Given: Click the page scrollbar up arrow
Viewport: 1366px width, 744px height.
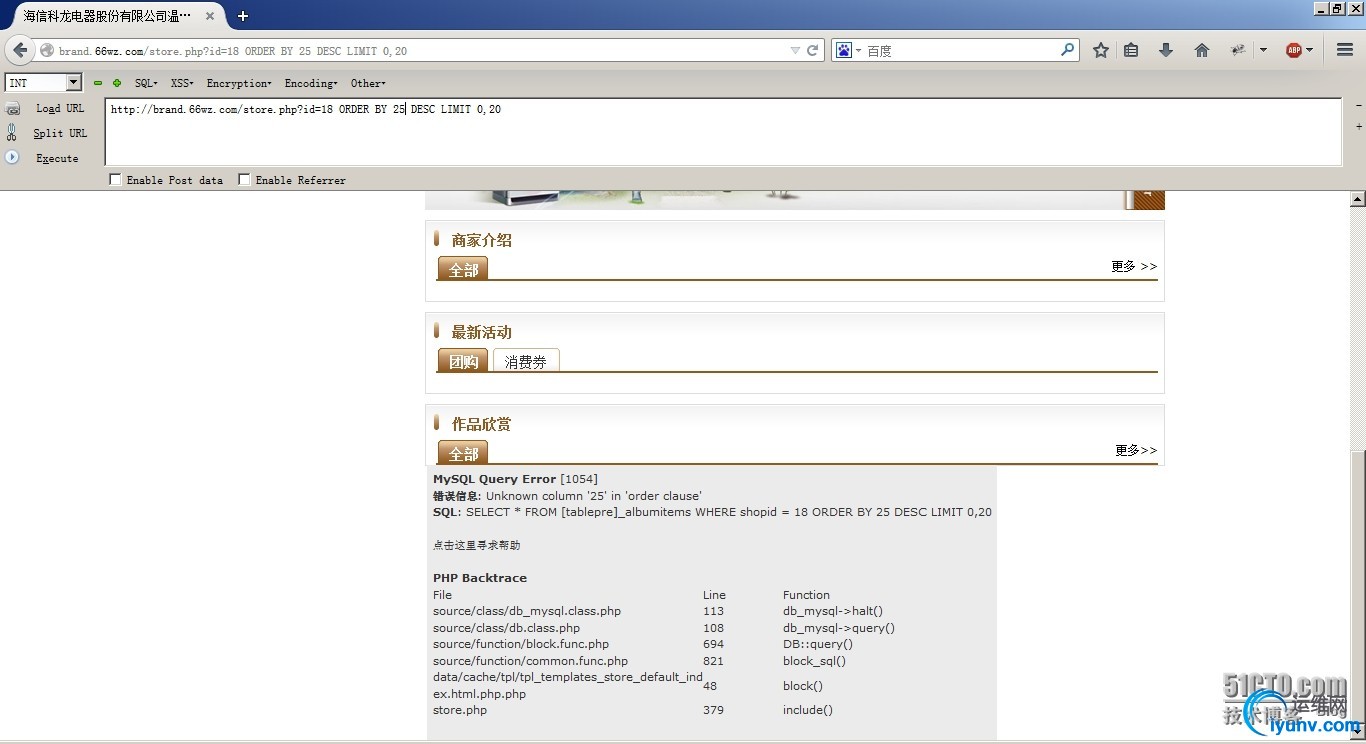Looking at the screenshot, I should [1357, 198].
